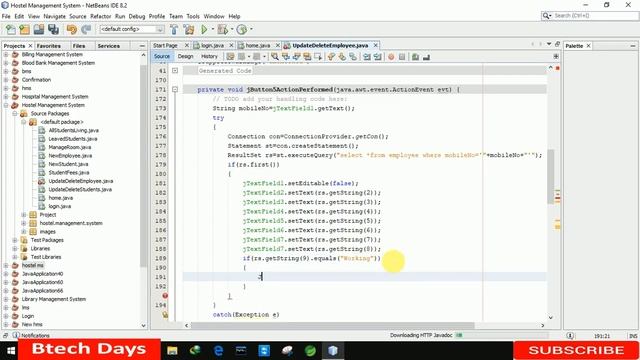The width and height of the screenshot is (640, 360).
Task: Switch to Design view
Action: (185, 56)
